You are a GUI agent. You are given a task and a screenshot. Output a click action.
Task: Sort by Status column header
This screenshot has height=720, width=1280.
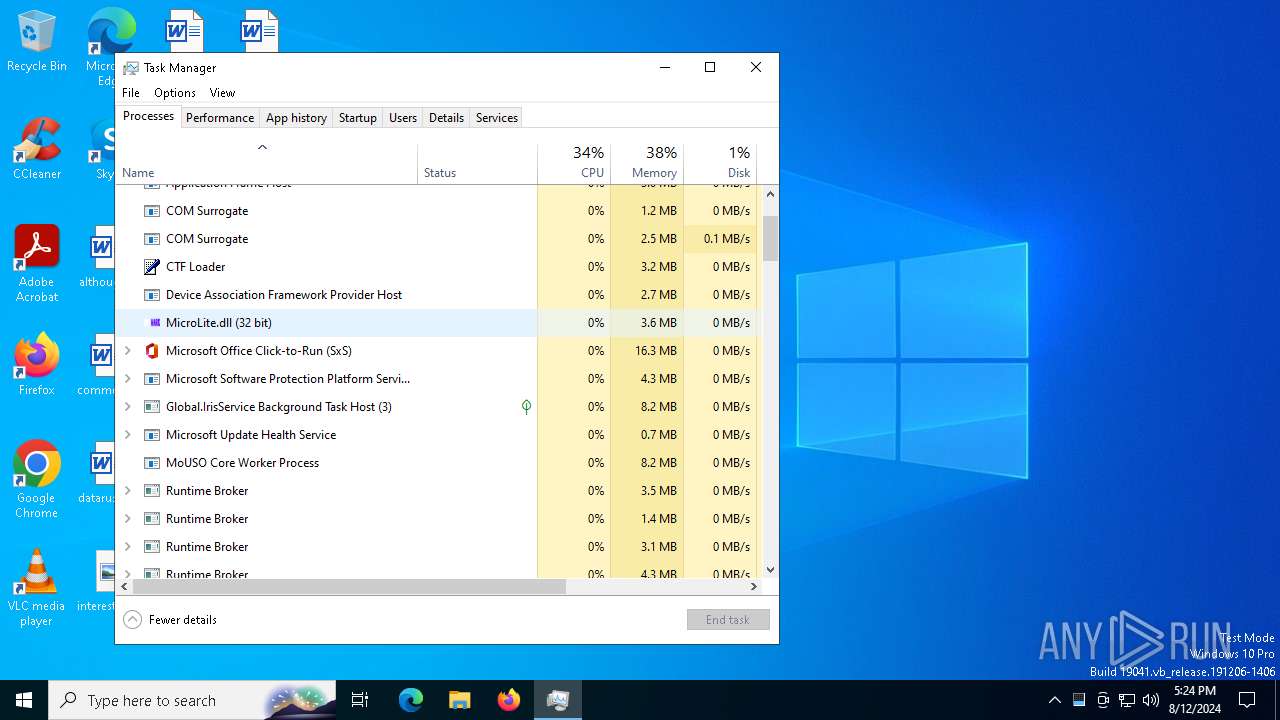(x=478, y=164)
